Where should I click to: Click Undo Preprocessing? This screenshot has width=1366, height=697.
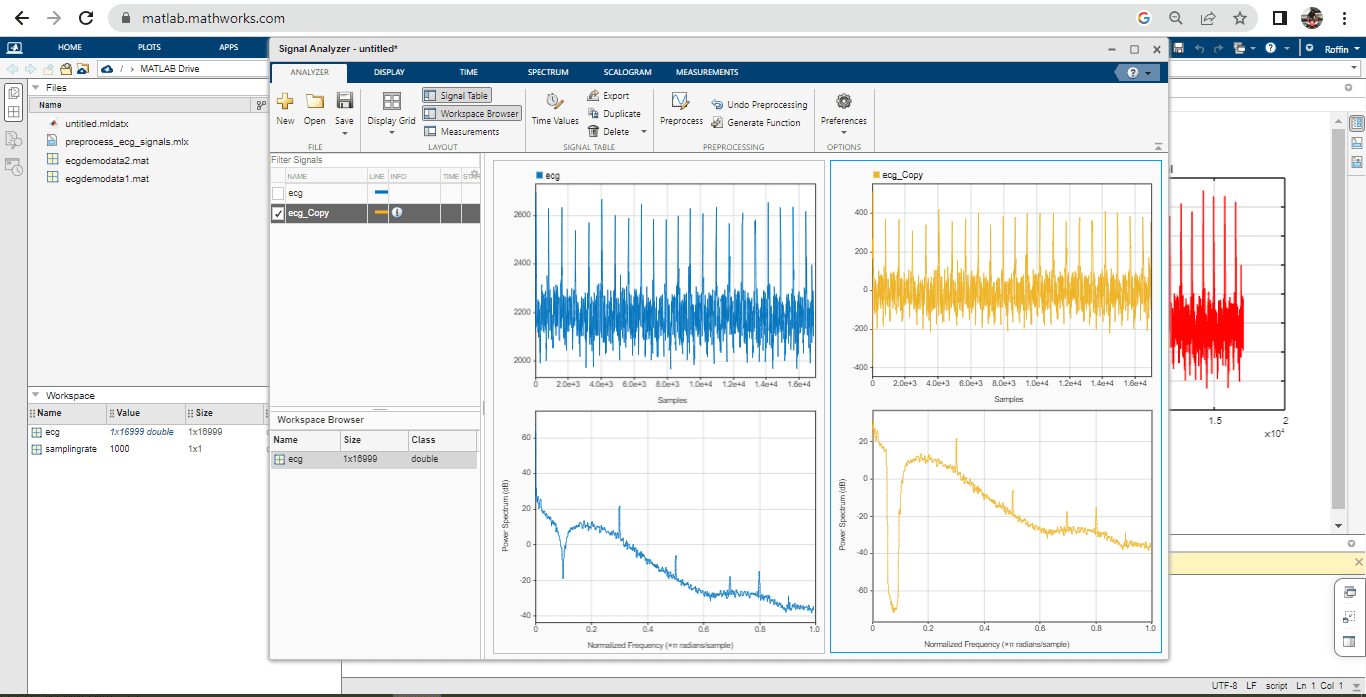pyautogui.click(x=759, y=104)
